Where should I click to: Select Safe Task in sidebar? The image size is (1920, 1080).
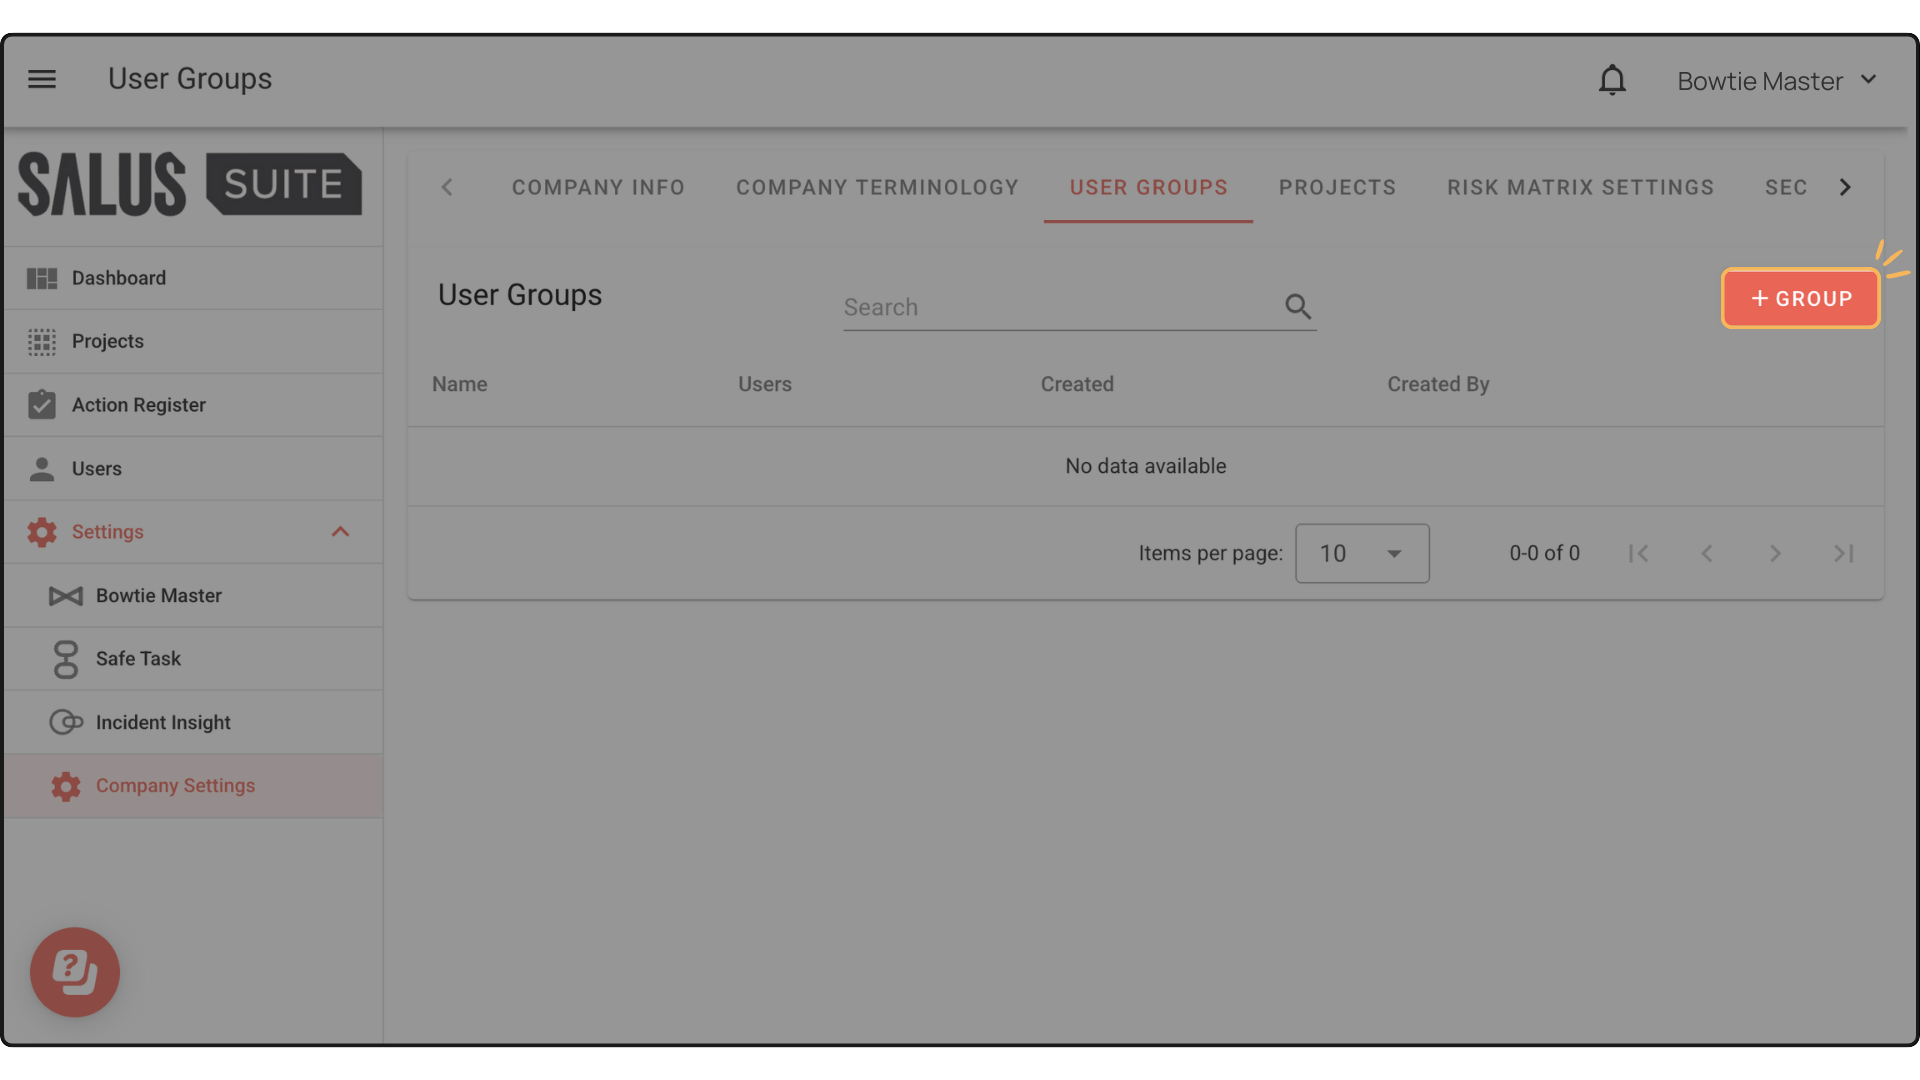coord(138,659)
